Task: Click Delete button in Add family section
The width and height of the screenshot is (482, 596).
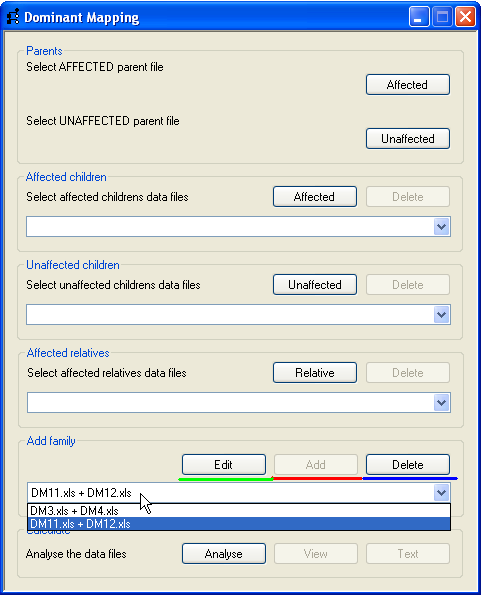Action: pos(407,464)
